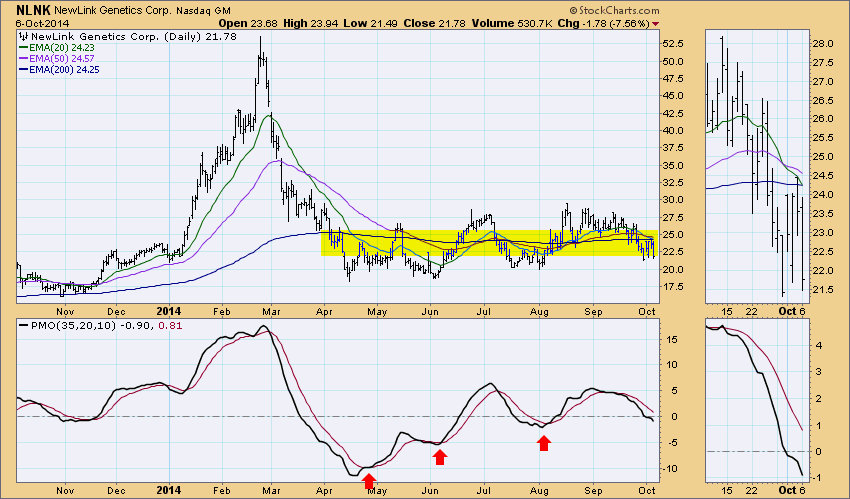850x499 pixels.
Task: Click the Volume 530.7K value
Action: [512, 23]
